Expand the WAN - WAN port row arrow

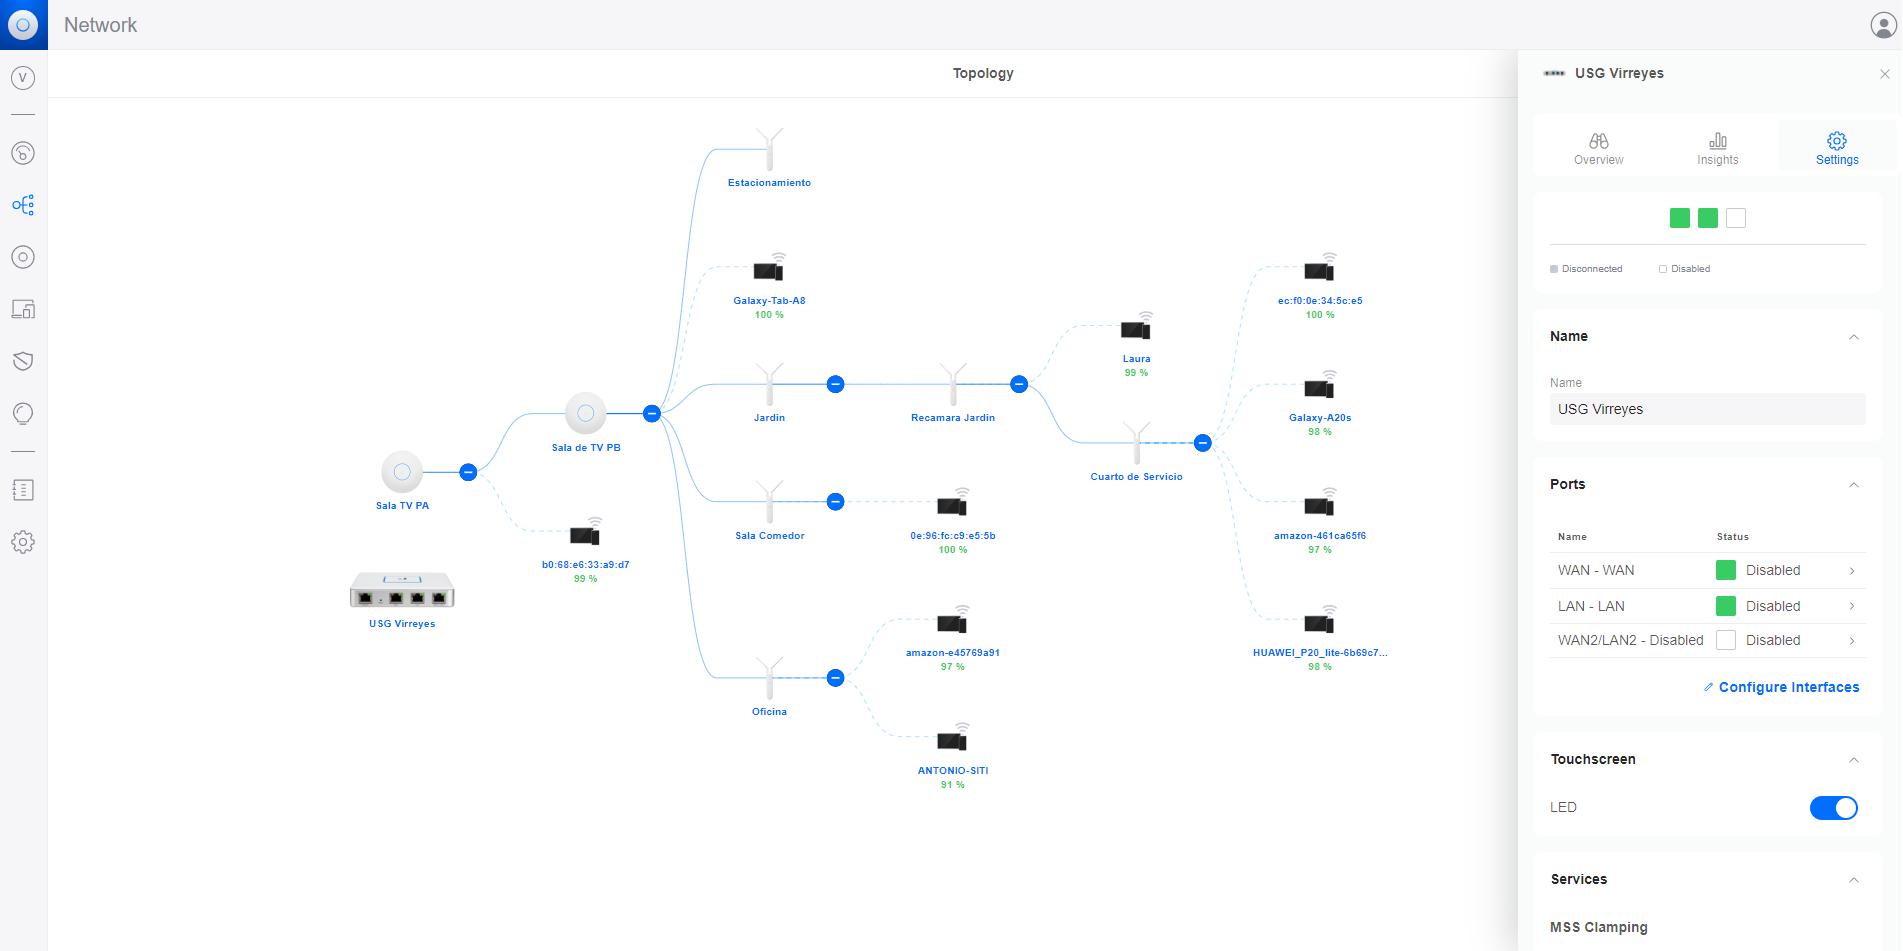coord(1852,571)
